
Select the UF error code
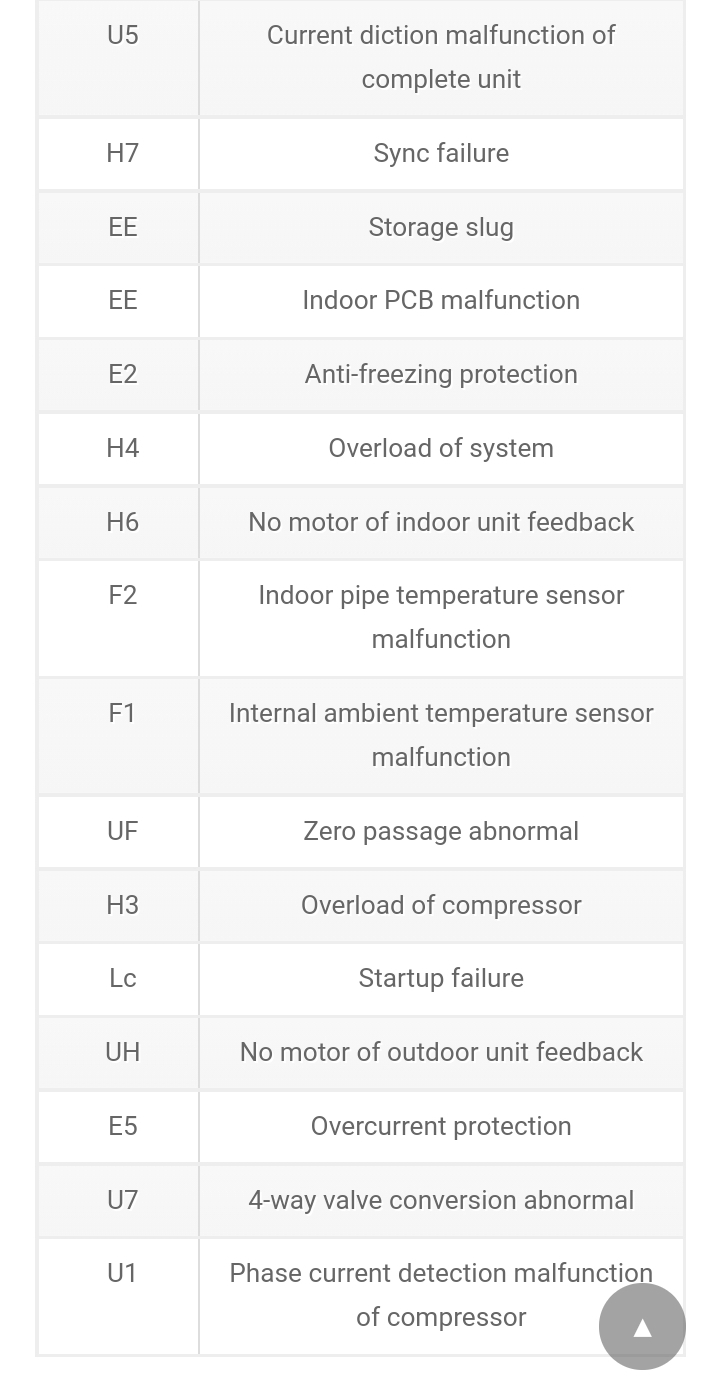point(122,831)
